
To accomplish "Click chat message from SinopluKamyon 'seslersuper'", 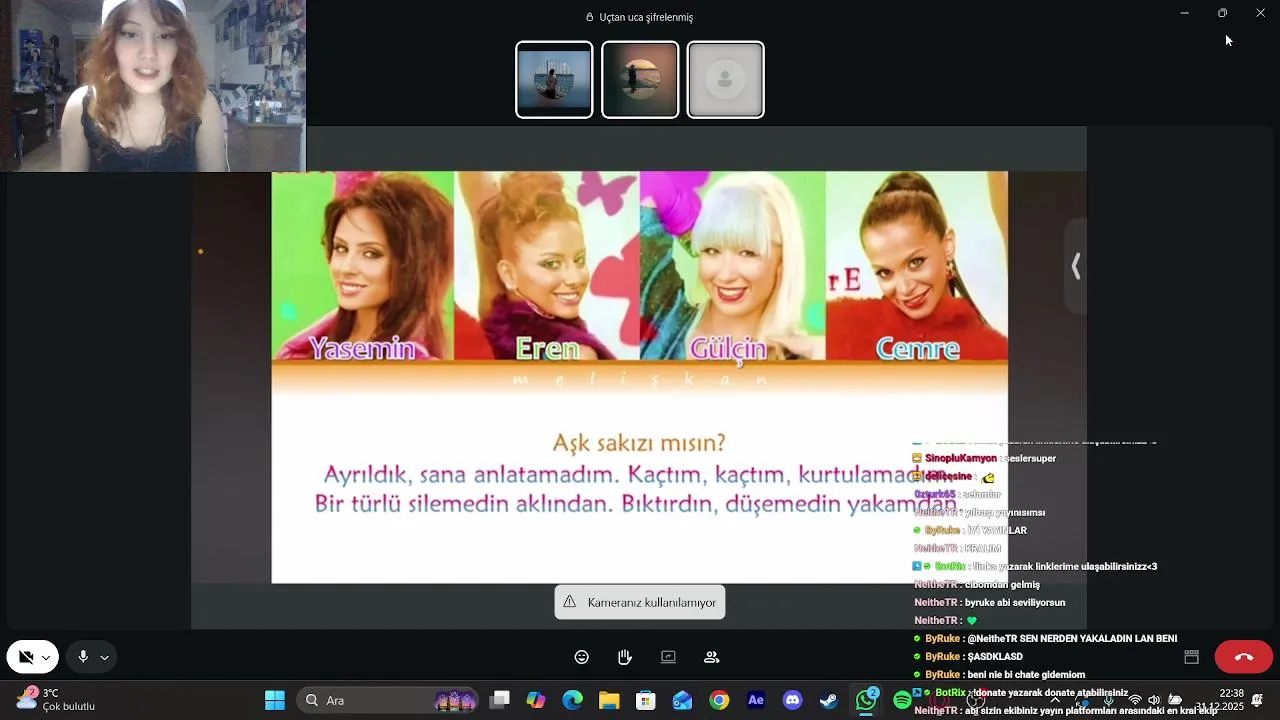I will [984, 458].
